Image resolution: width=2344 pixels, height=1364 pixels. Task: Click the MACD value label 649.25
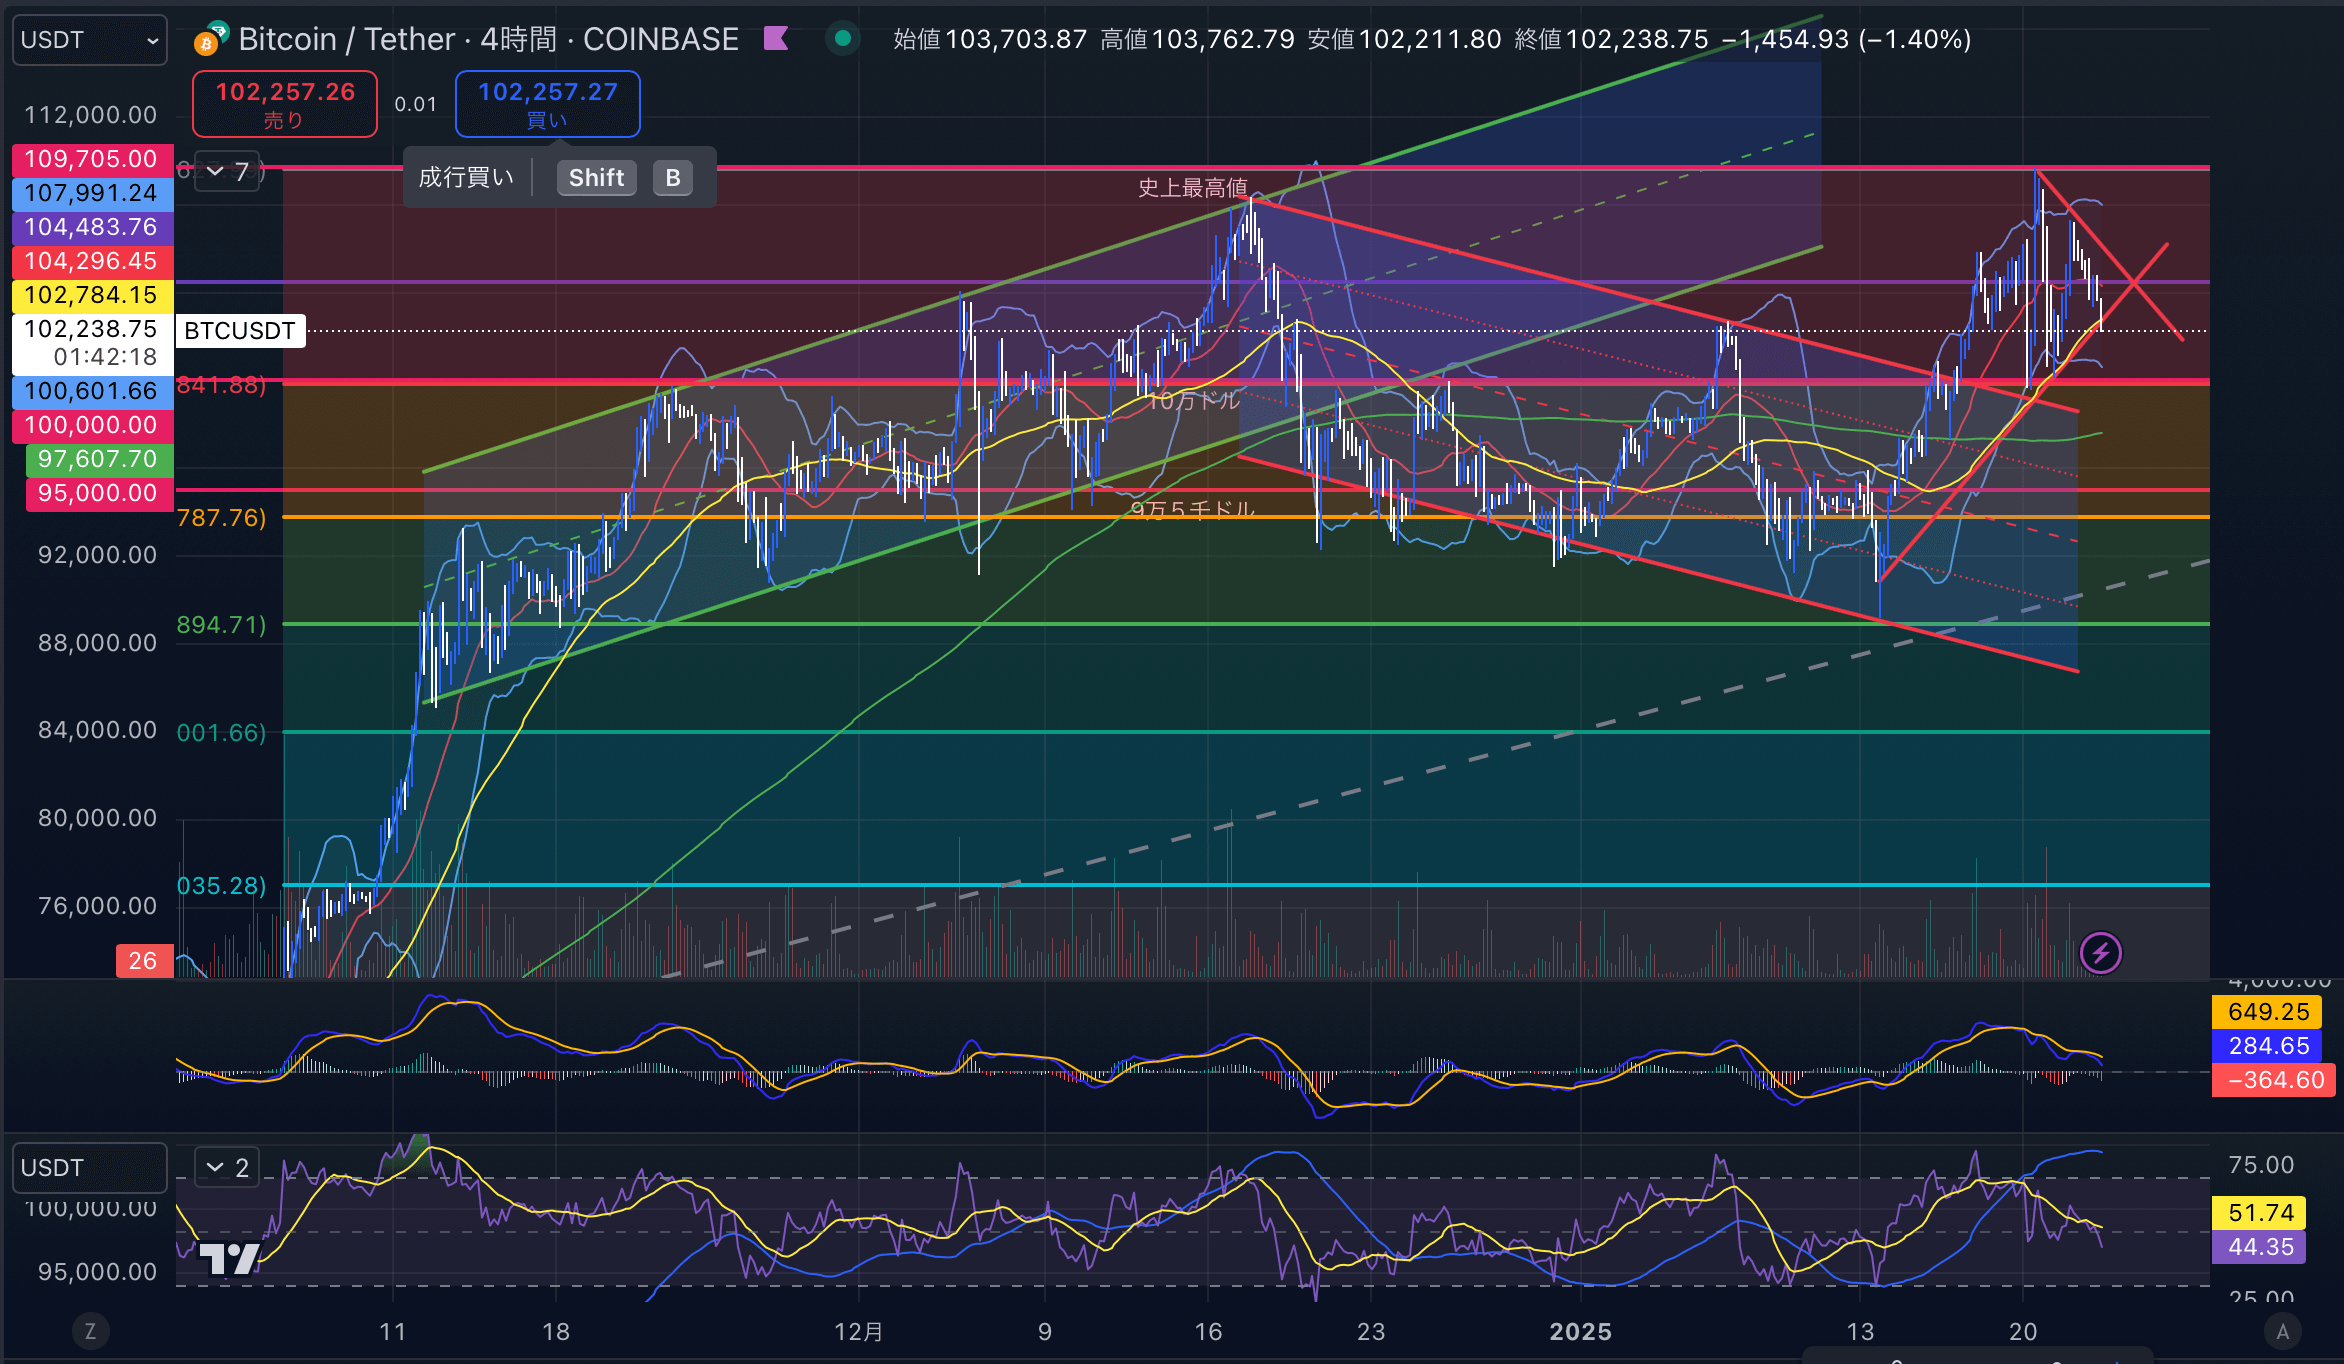pyautogui.click(x=2268, y=1012)
